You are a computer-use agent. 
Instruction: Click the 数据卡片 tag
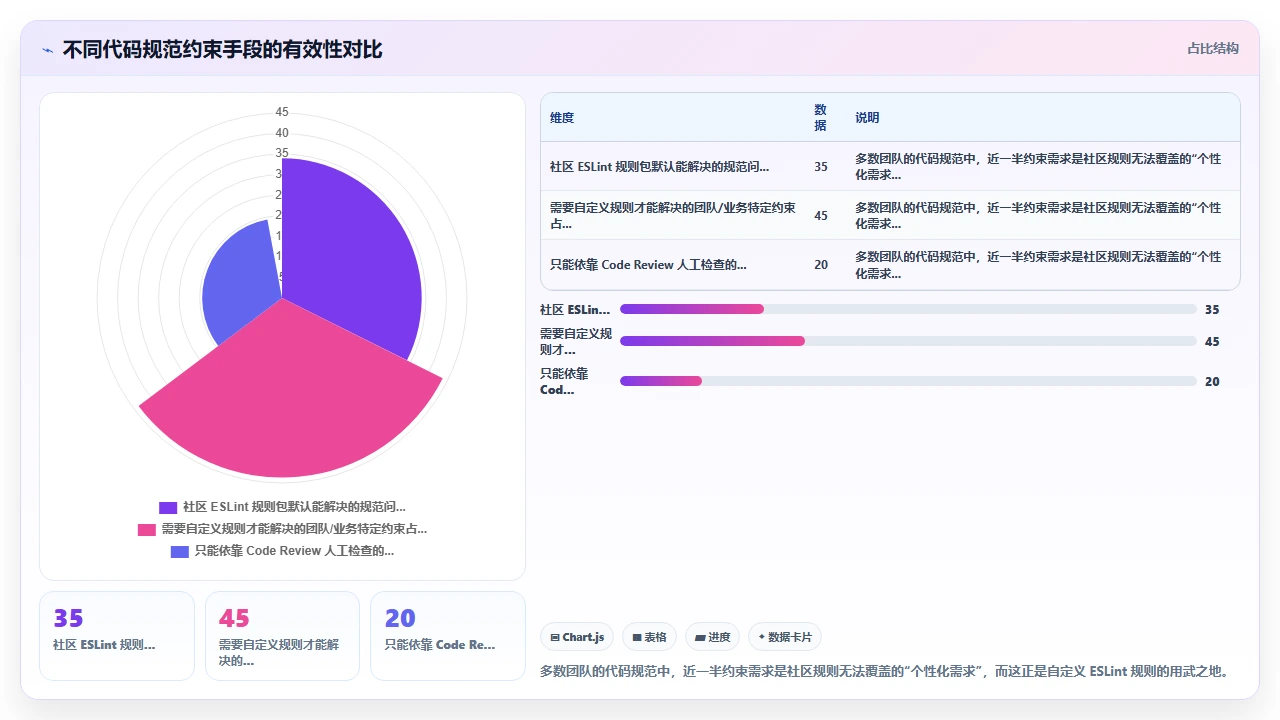785,637
